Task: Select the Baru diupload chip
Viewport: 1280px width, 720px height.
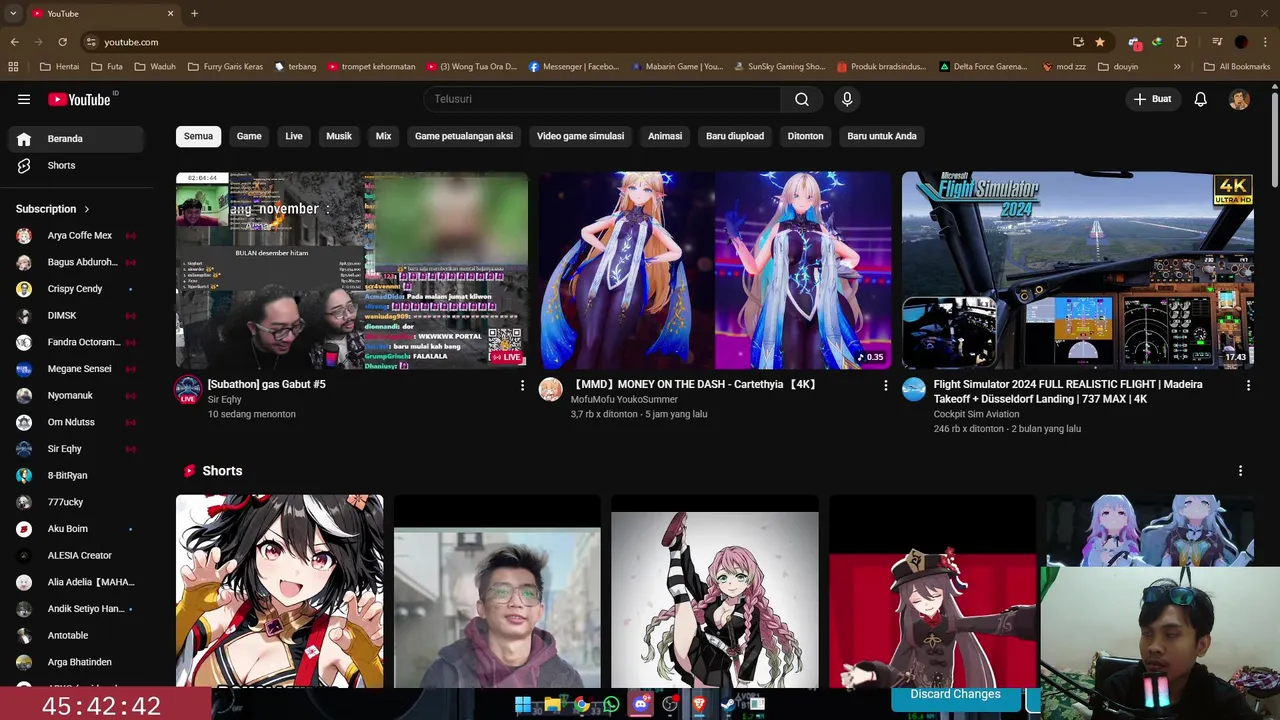Action: tap(735, 136)
